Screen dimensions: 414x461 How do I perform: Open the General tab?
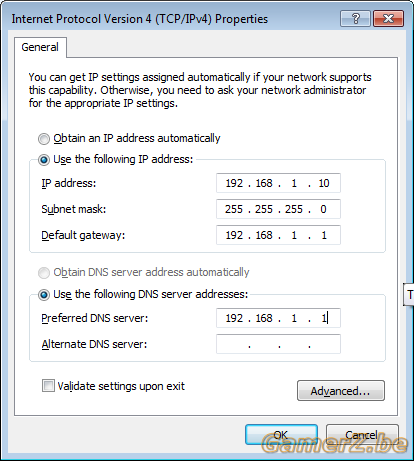40,47
